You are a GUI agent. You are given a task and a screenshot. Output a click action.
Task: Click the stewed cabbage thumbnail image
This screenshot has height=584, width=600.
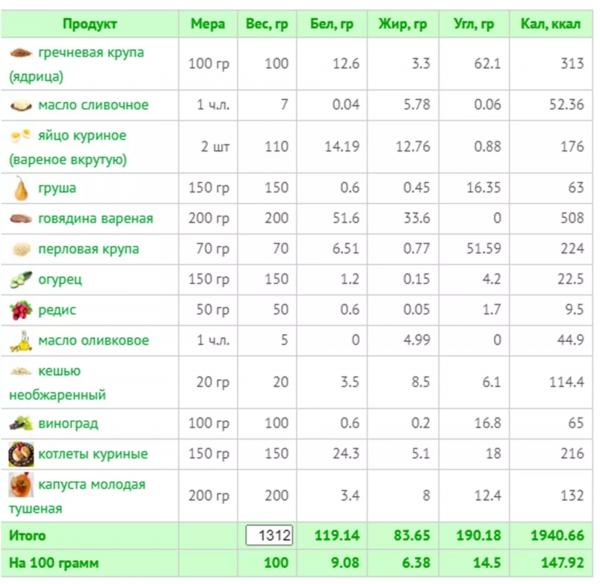click(x=21, y=484)
